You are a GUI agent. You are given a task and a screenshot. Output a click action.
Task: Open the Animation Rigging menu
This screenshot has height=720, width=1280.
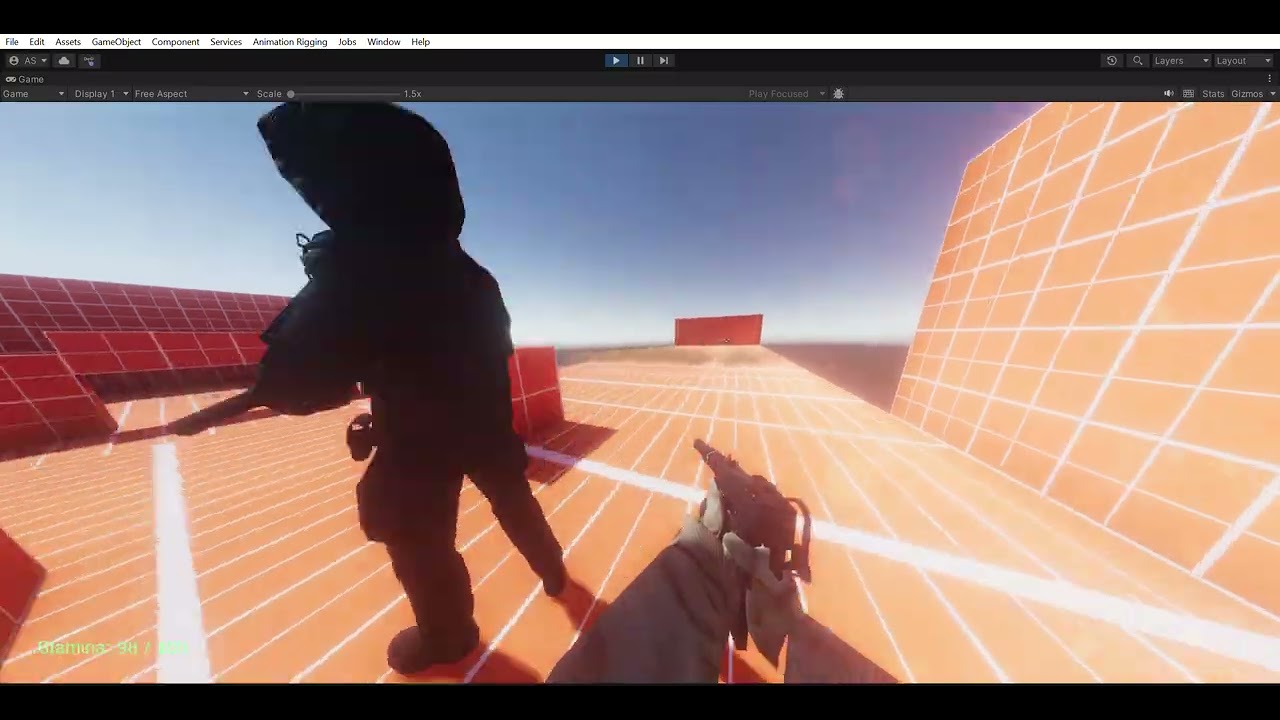pyautogui.click(x=290, y=42)
